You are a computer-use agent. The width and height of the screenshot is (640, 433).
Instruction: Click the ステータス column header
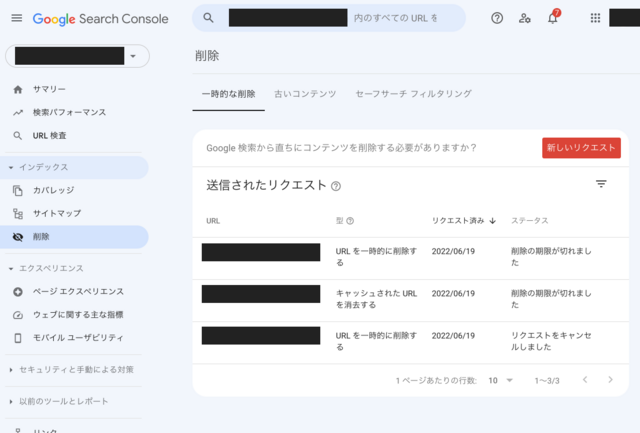(x=529, y=221)
